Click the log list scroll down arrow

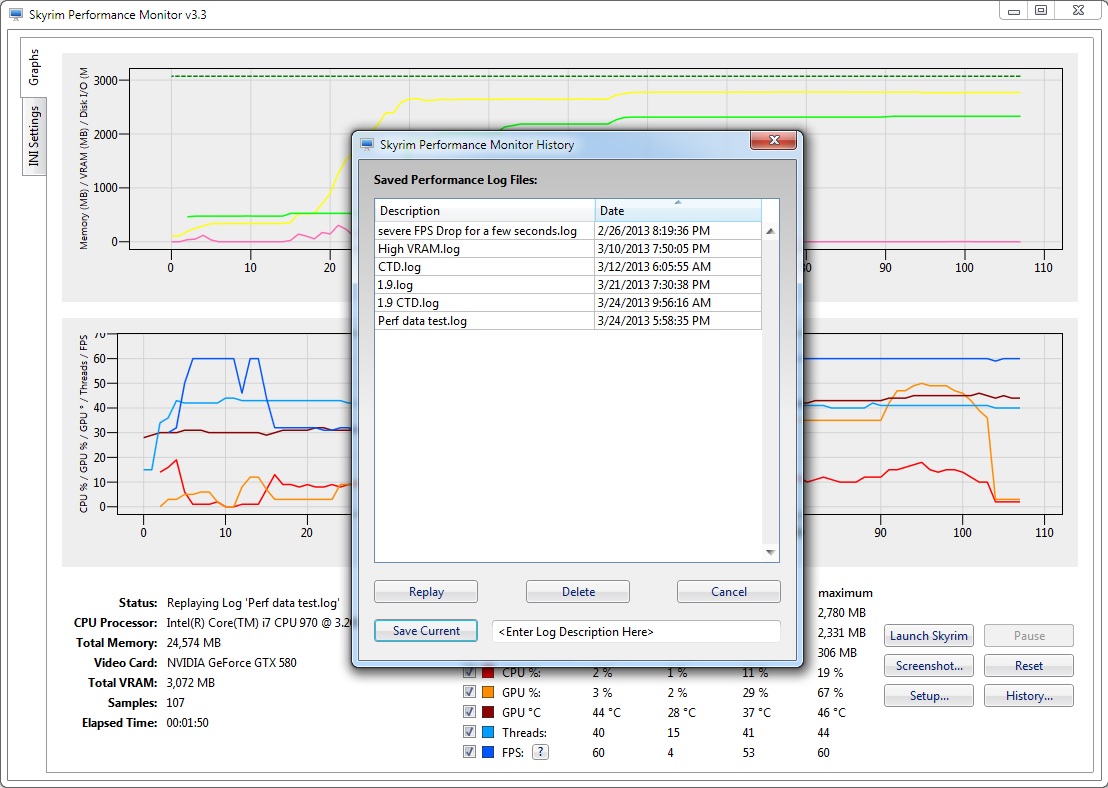click(770, 552)
